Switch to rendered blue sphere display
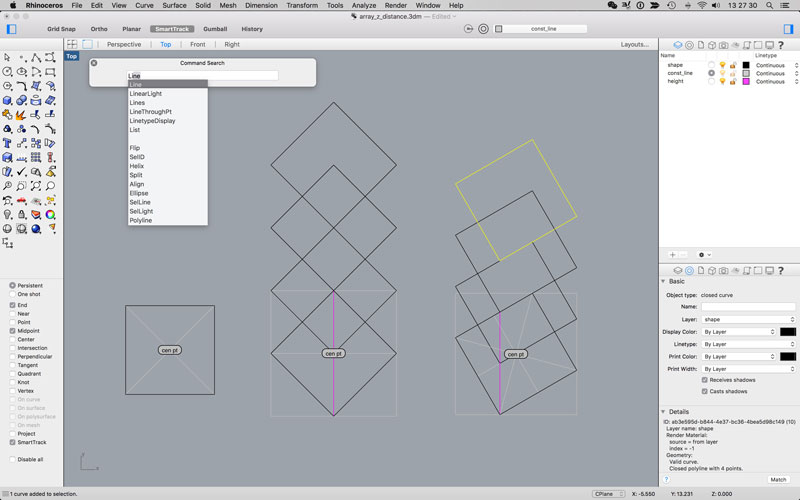Screen dimensions: 800x500 (x=36, y=229)
